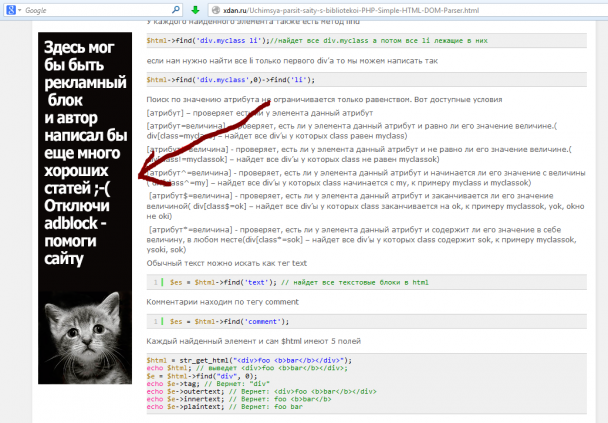
Task: Click the xdan.ru URL address bar
Action: click(407, 10)
